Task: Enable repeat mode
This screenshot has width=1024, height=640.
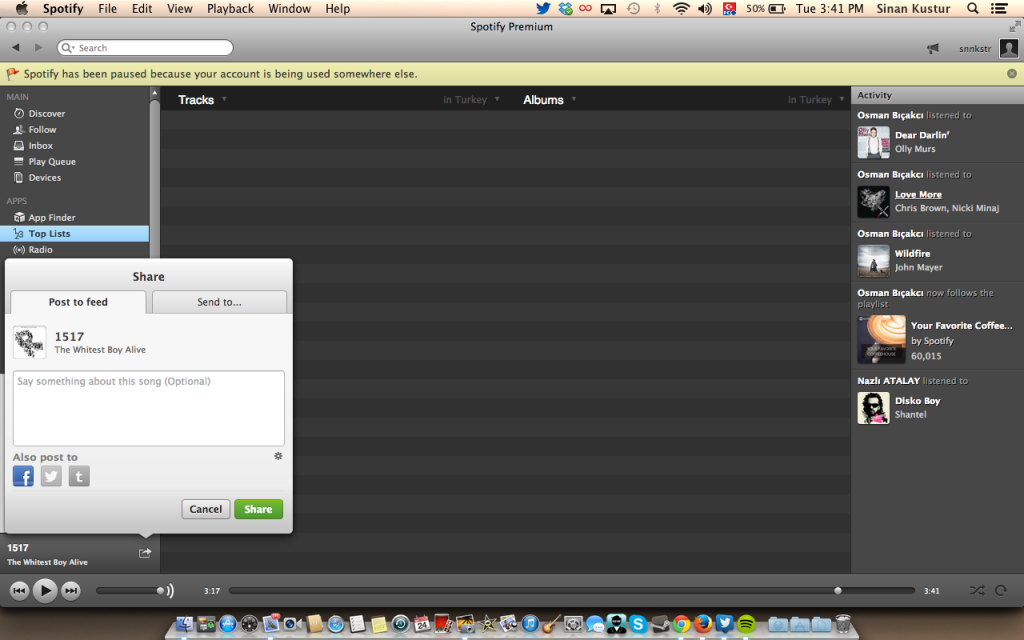Action: [x=1000, y=590]
